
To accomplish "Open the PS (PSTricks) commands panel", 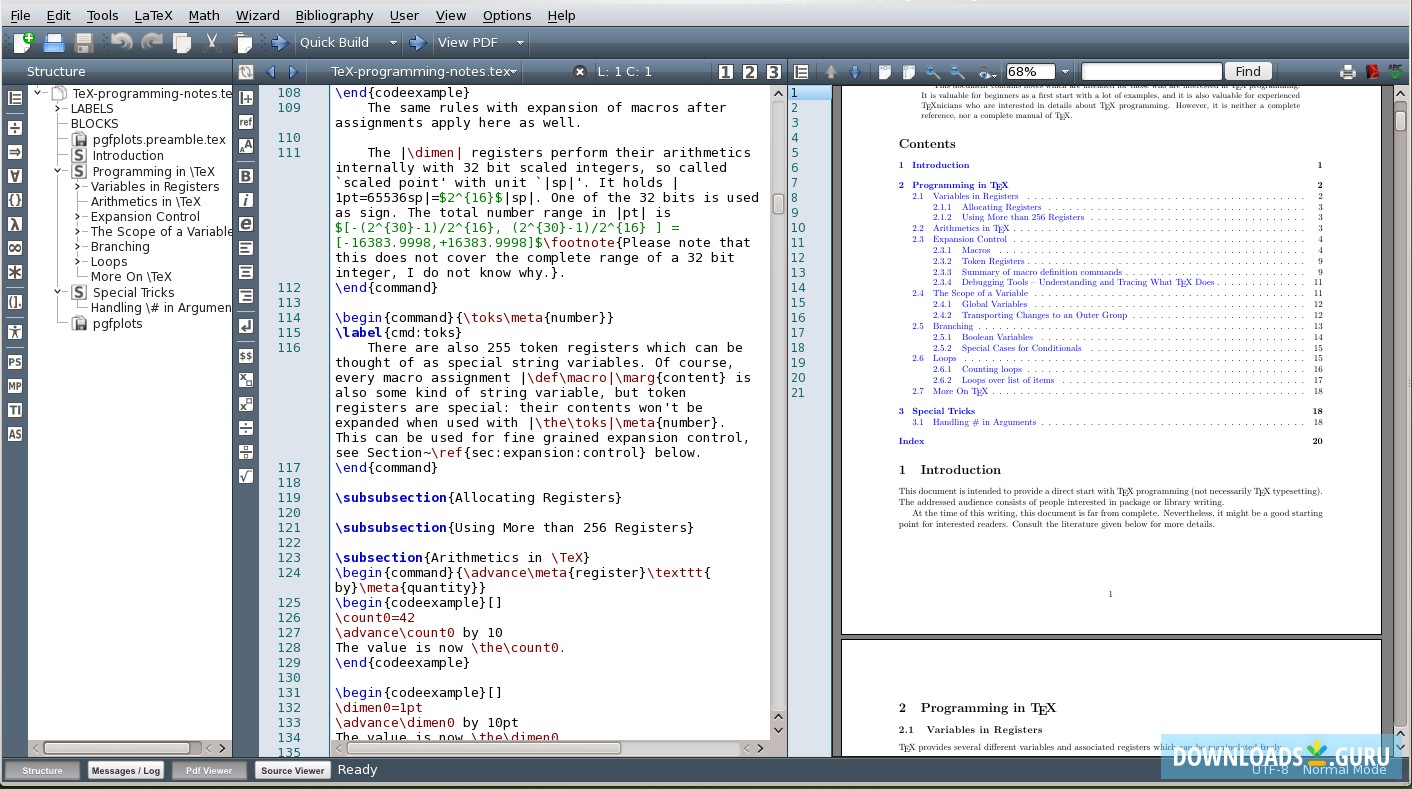I will pos(15,362).
